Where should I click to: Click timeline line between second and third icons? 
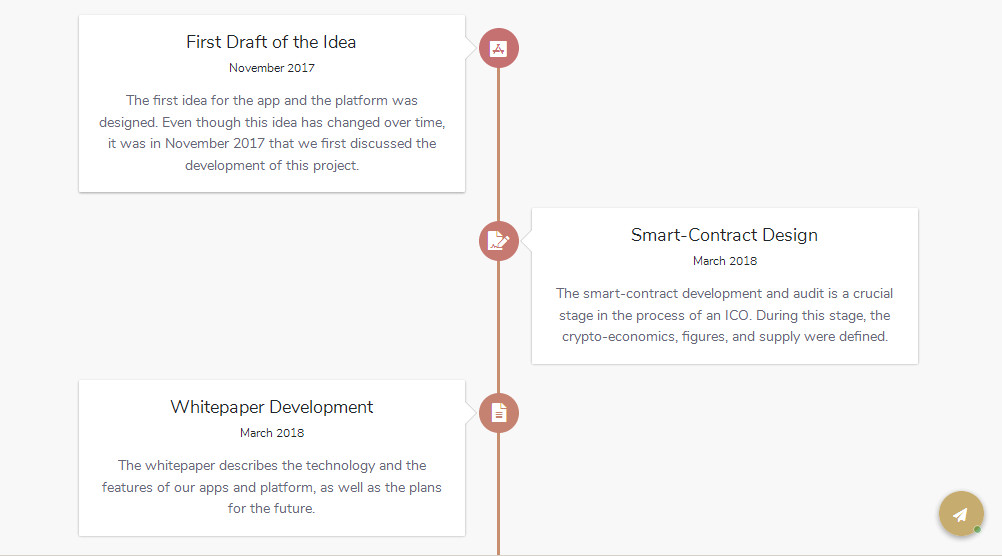[x=499, y=327]
